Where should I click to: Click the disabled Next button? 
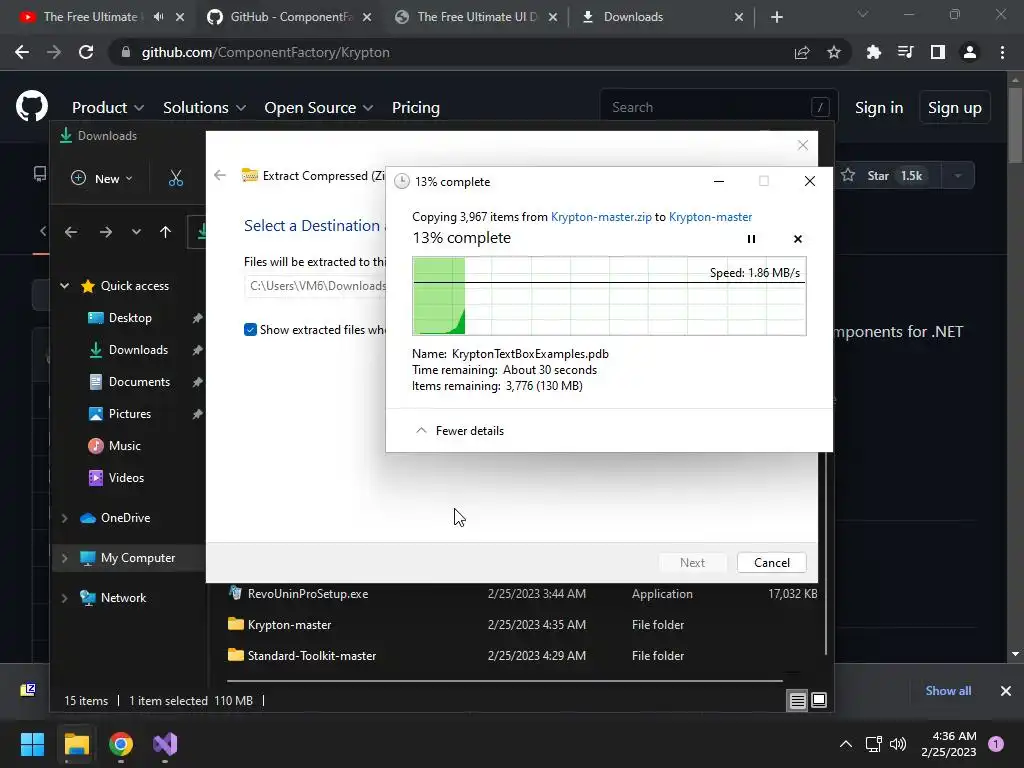[692, 563]
